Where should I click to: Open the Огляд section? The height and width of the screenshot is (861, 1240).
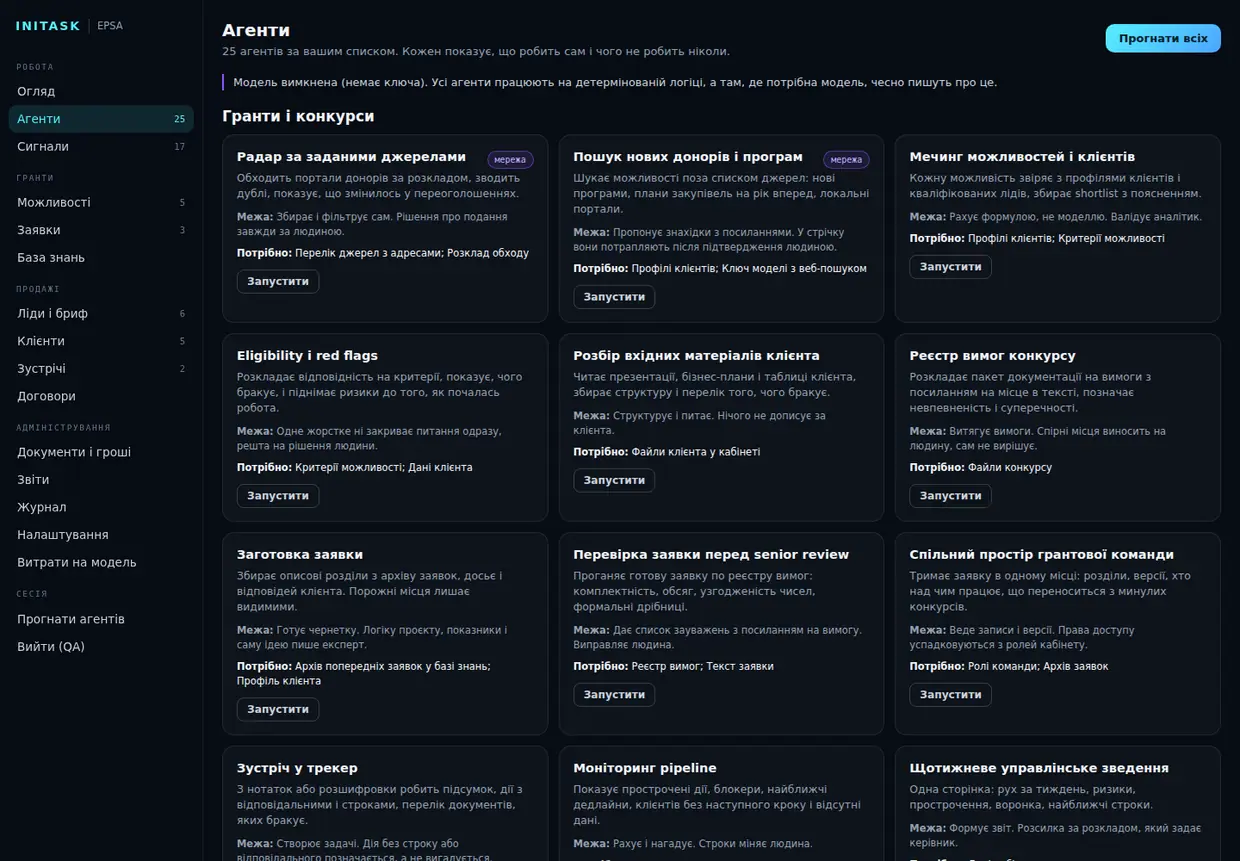point(101,91)
